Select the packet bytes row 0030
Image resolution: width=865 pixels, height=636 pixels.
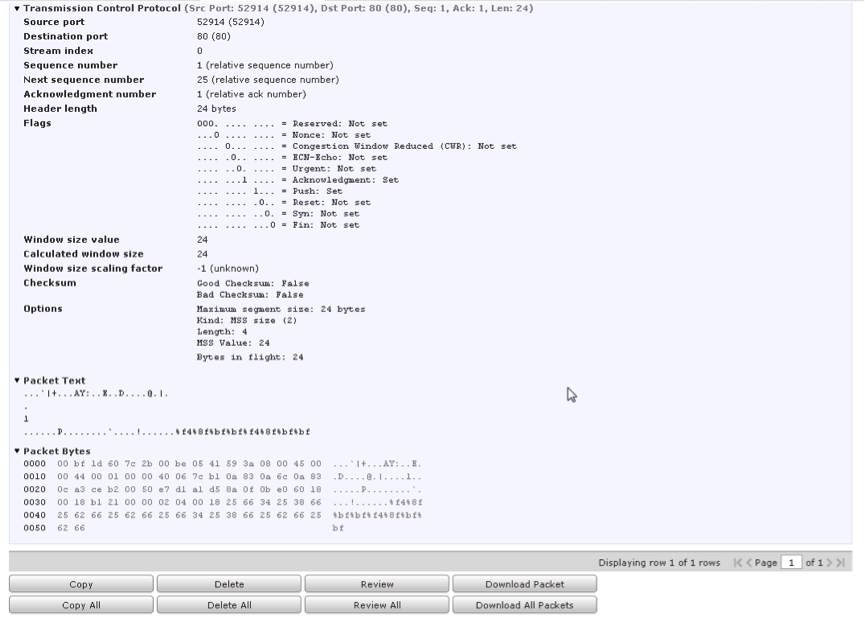click(222, 503)
